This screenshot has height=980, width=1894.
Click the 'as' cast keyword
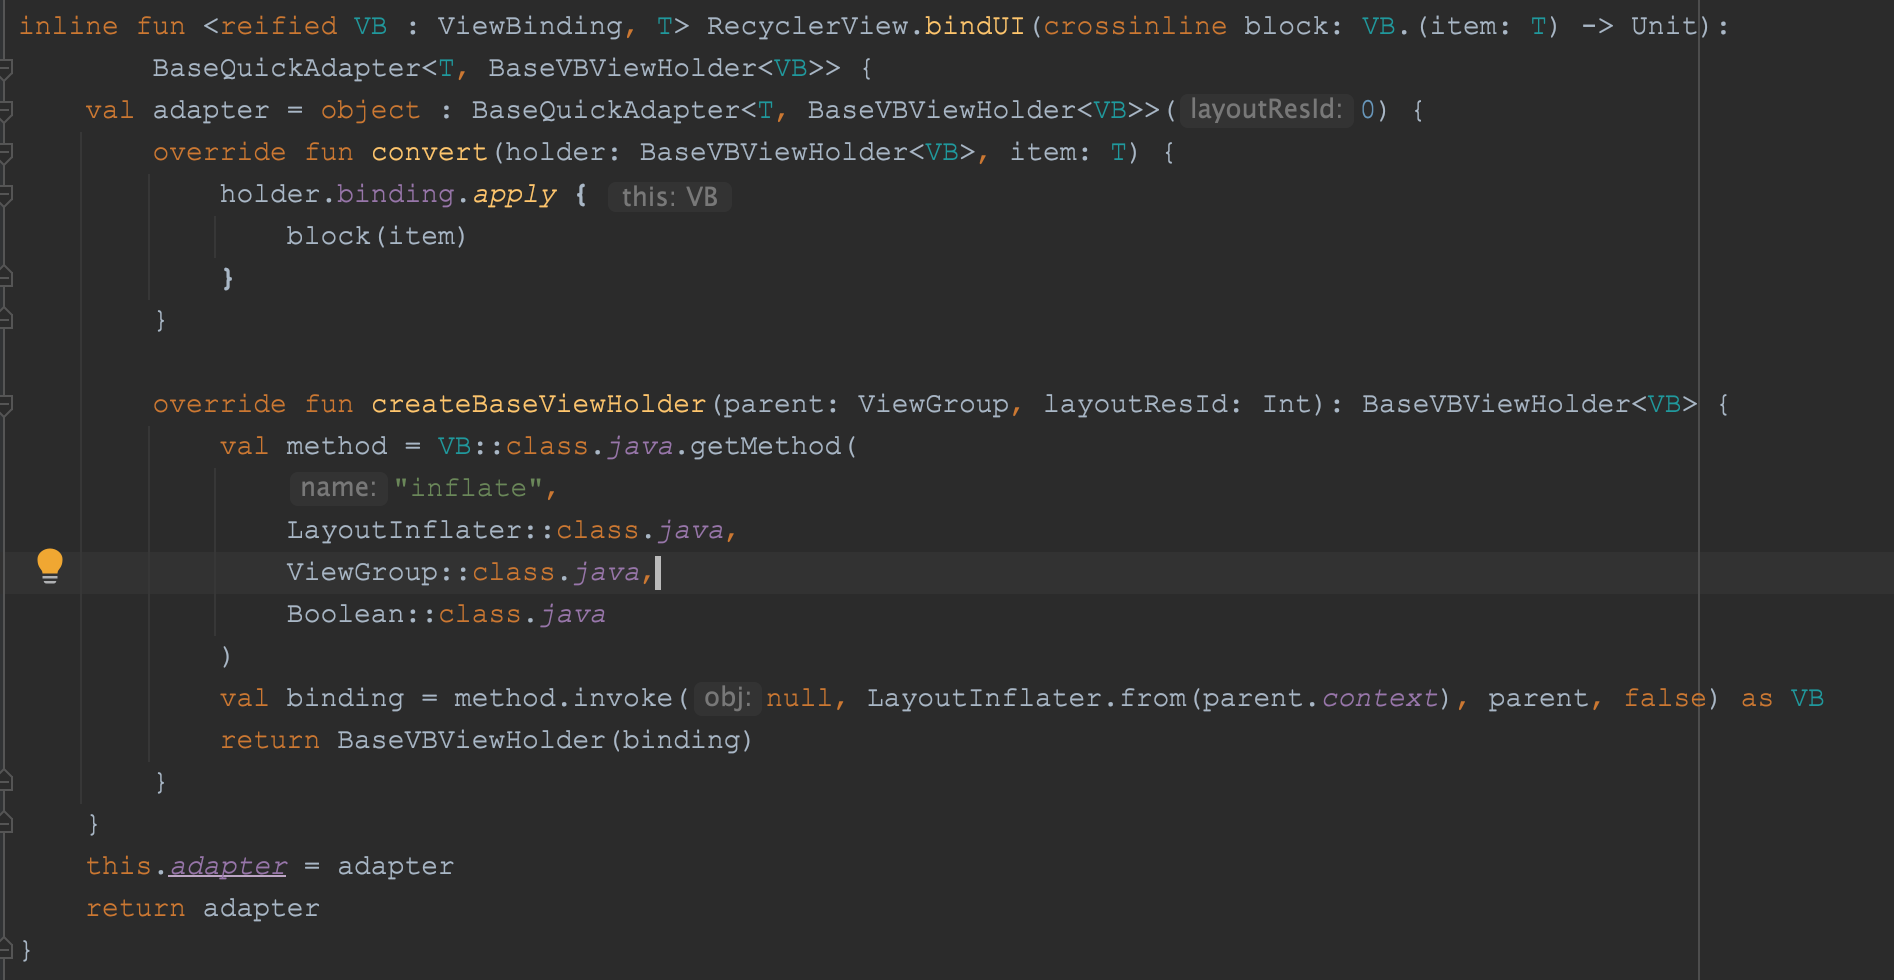point(1756,698)
